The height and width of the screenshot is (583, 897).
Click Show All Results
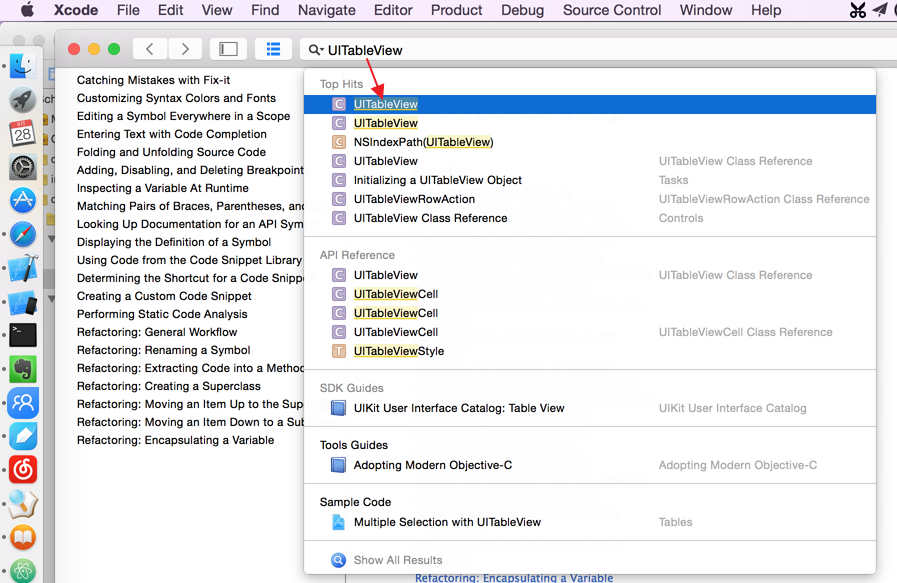[x=398, y=560]
